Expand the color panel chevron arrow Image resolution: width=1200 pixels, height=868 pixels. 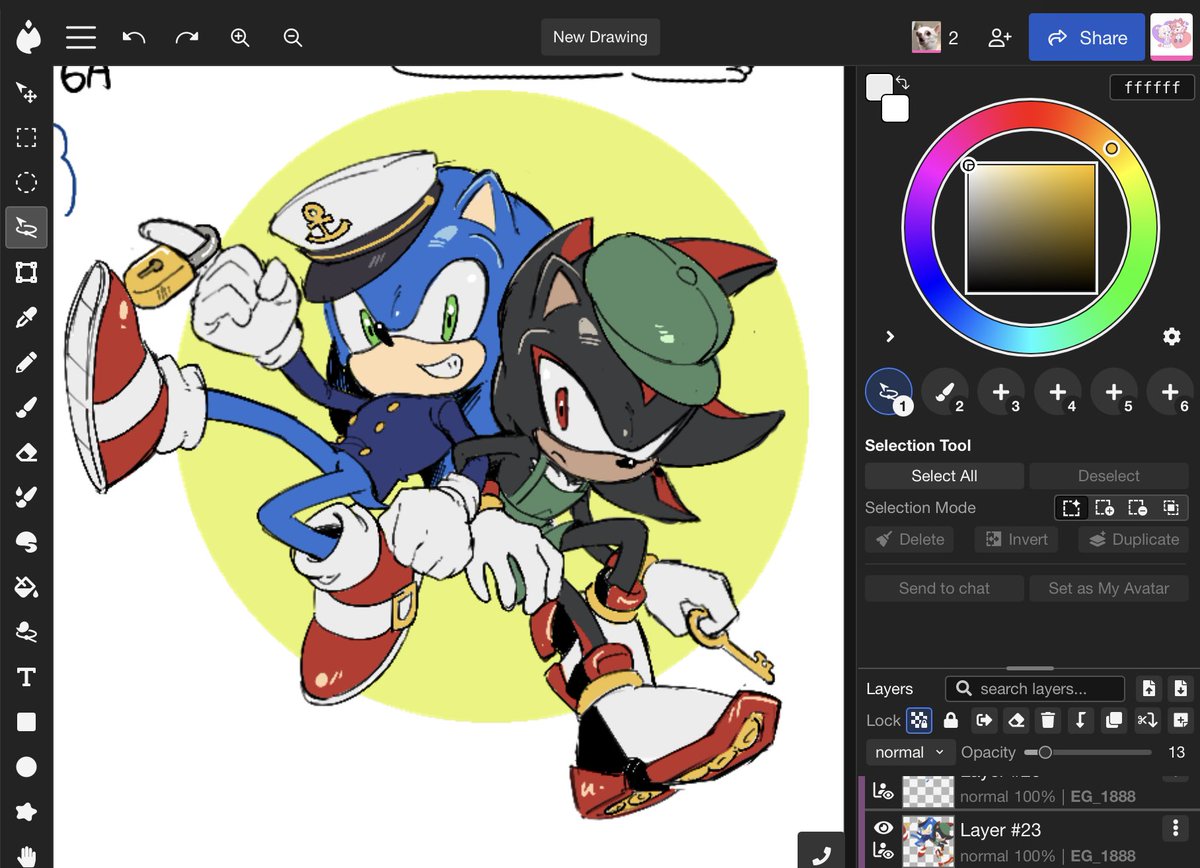coord(890,336)
